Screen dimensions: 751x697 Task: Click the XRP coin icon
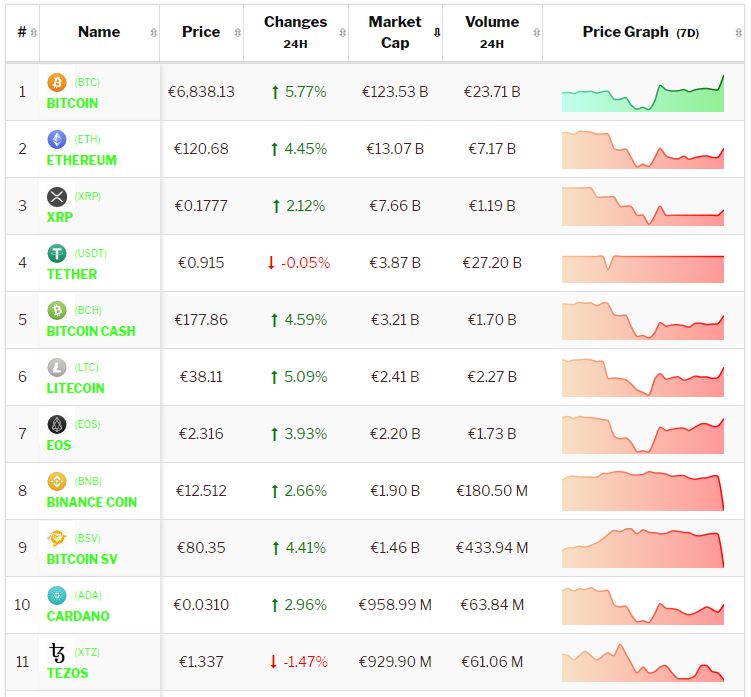[x=57, y=197]
